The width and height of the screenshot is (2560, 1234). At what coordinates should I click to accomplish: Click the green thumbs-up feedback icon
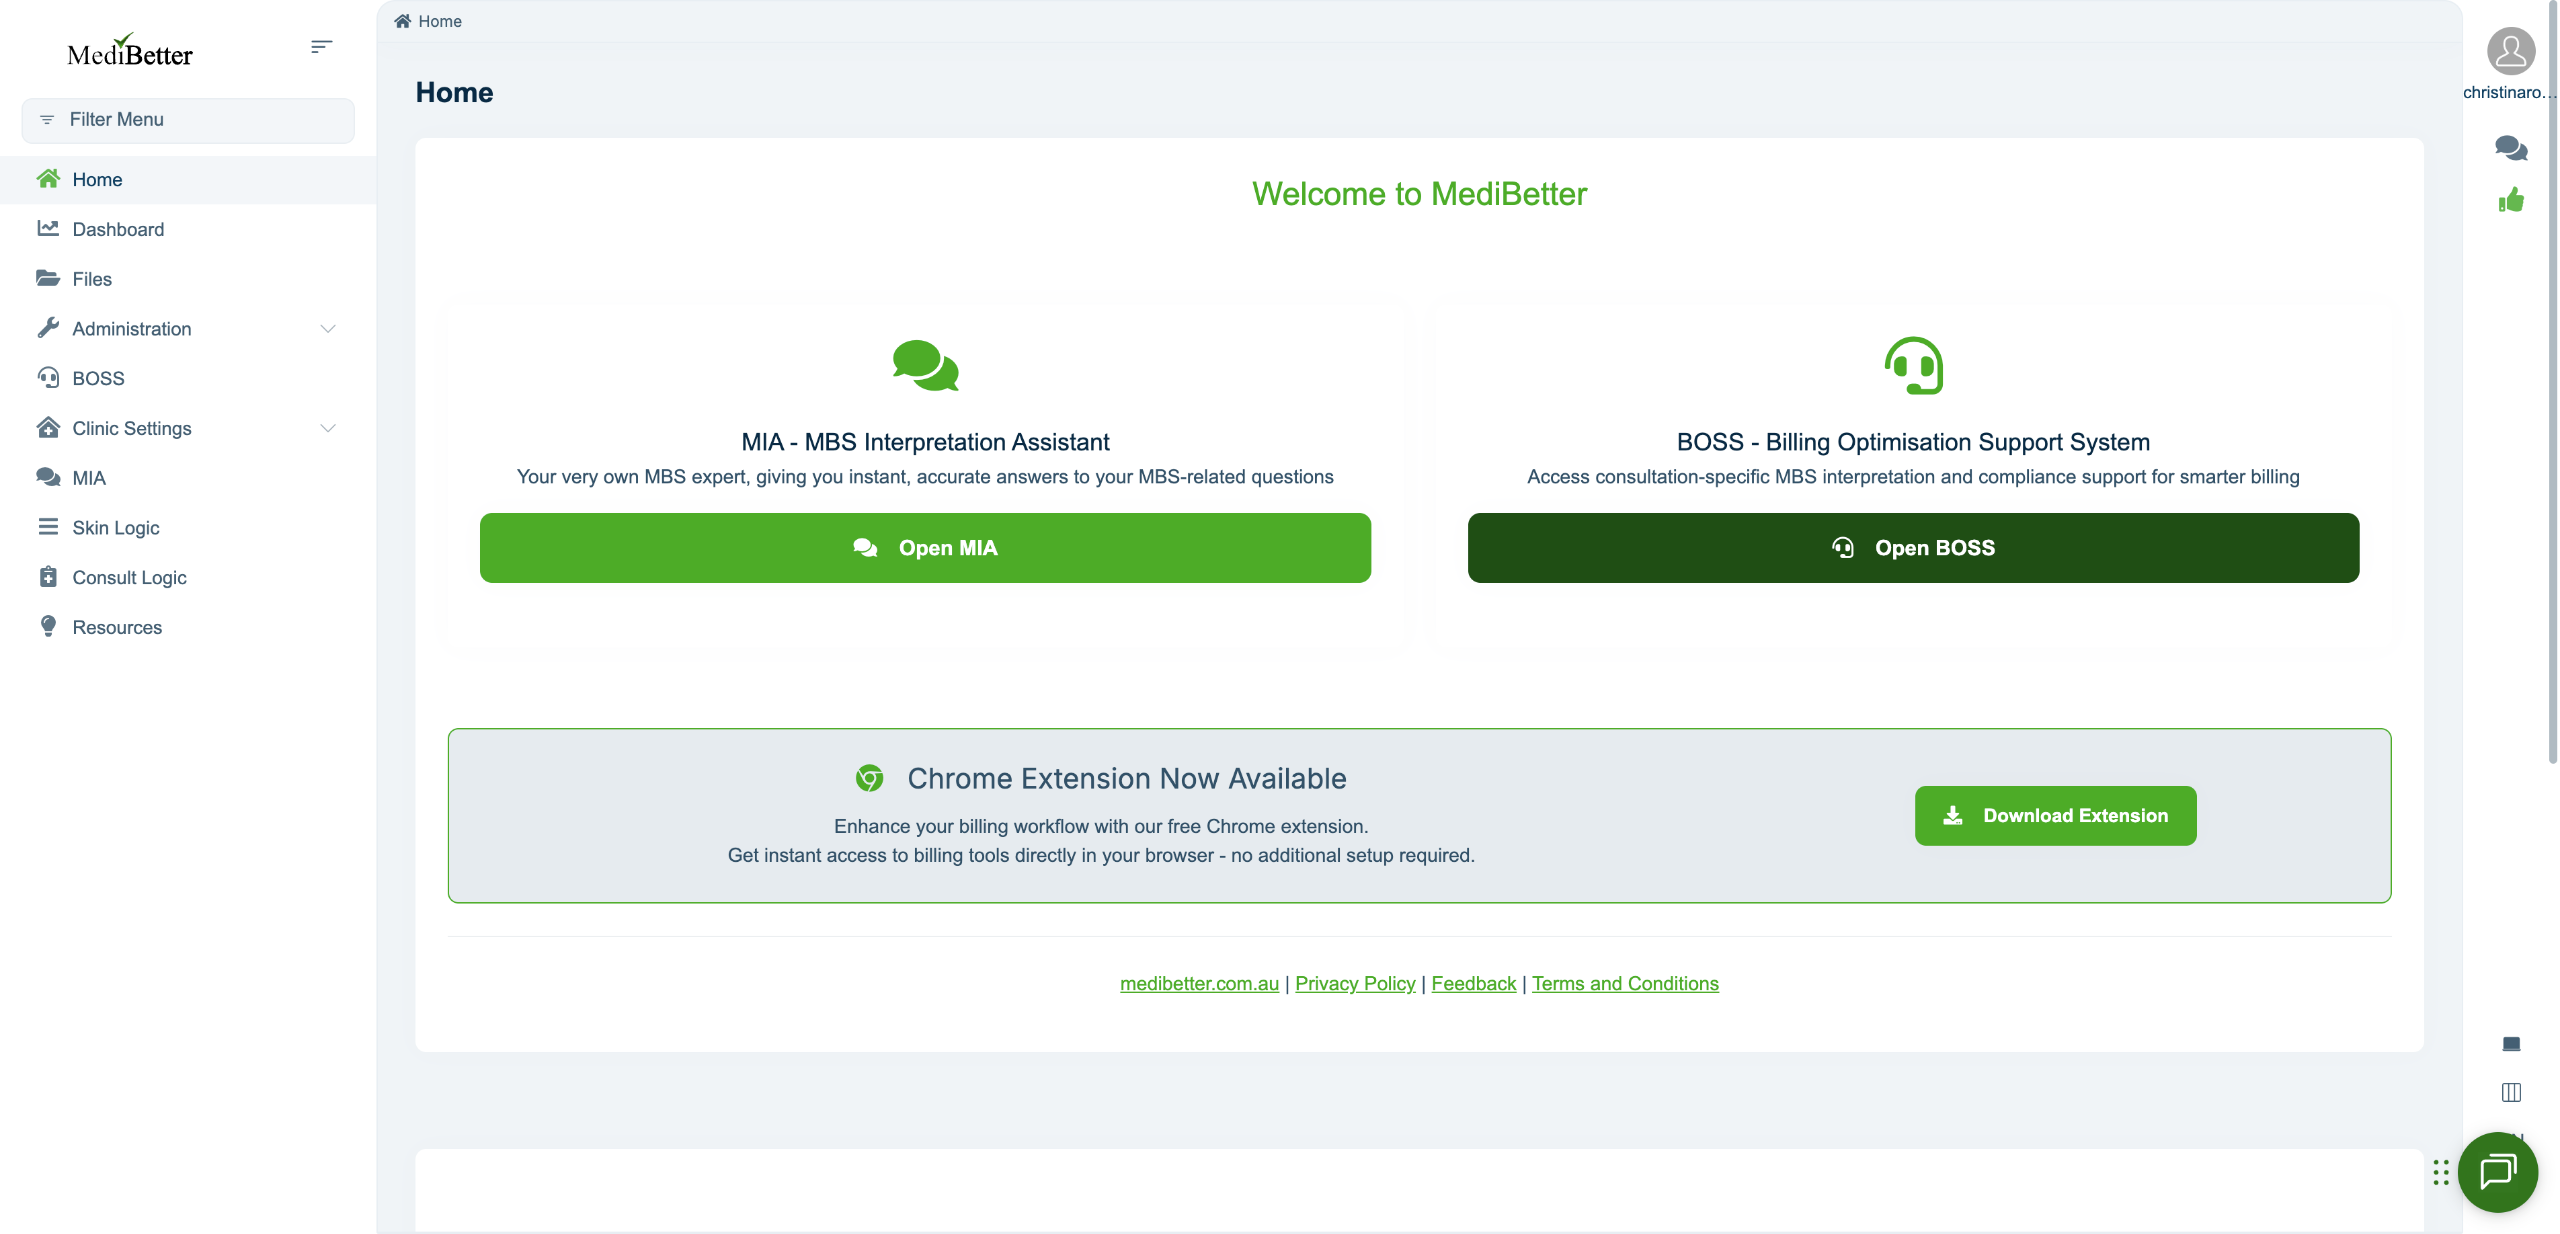pos(2510,201)
